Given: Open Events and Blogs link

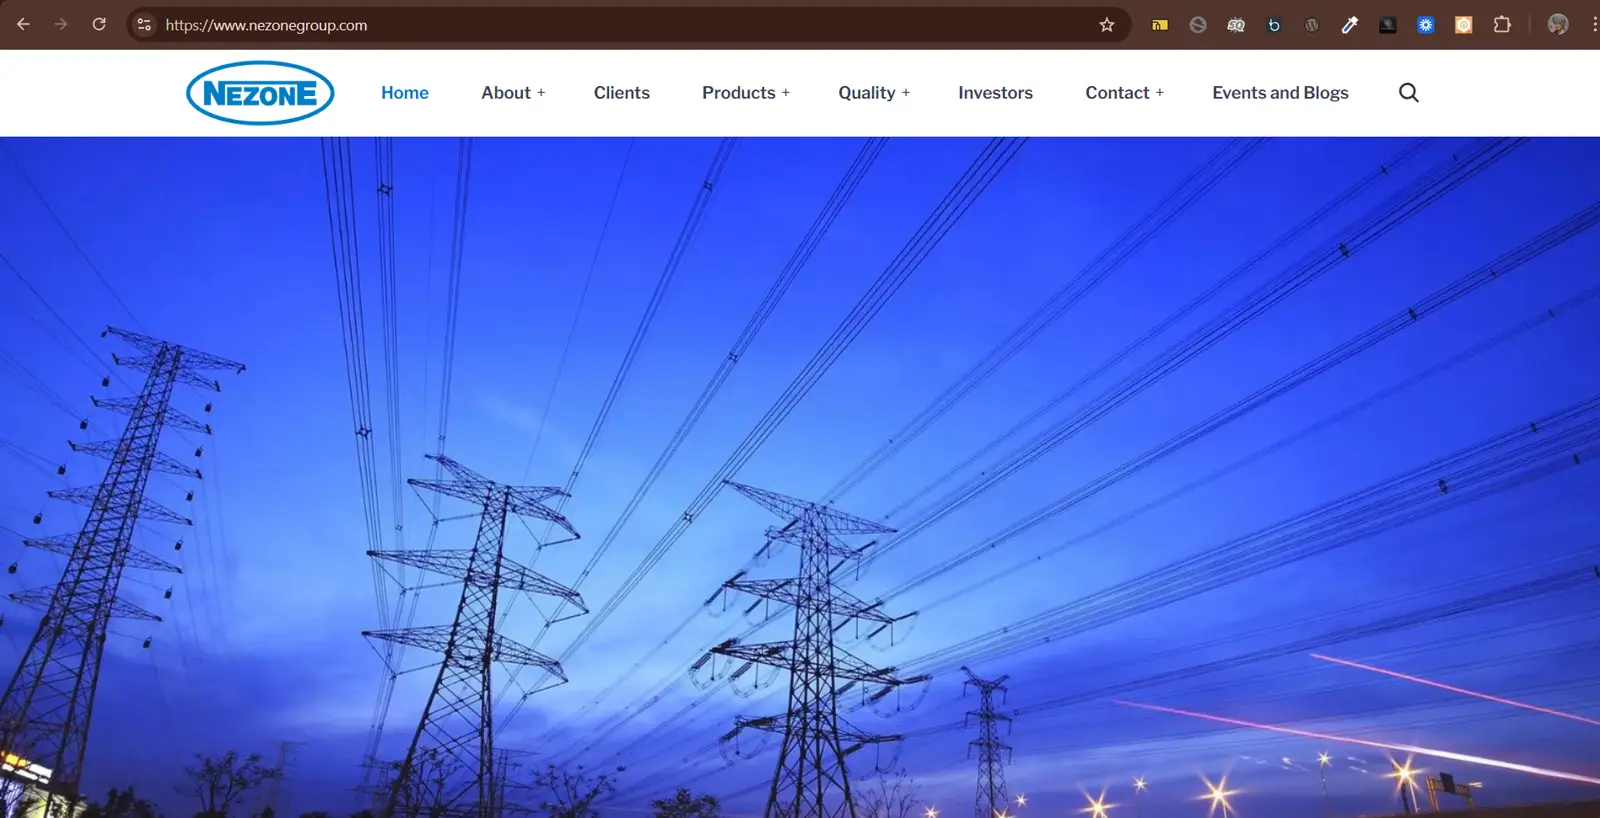Looking at the screenshot, I should [1280, 93].
